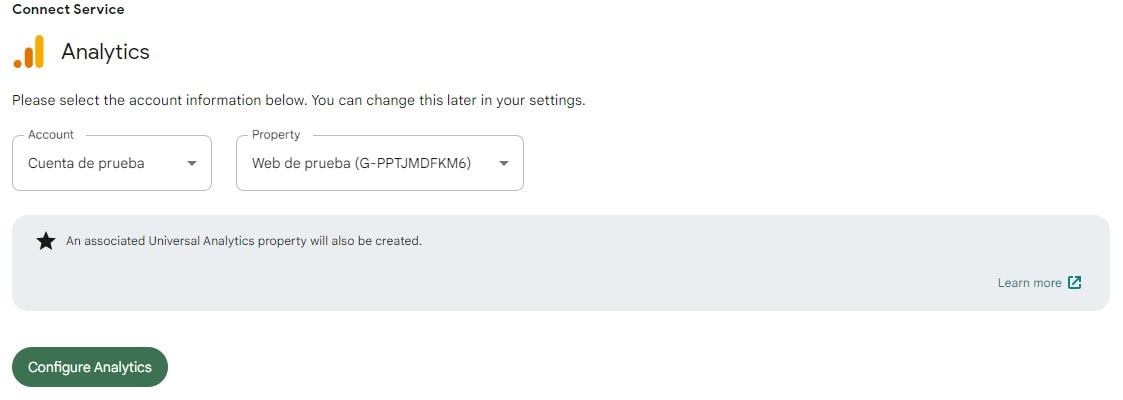Click the Property field label
Image resolution: width=1123 pixels, height=400 pixels.
click(276, 135)
